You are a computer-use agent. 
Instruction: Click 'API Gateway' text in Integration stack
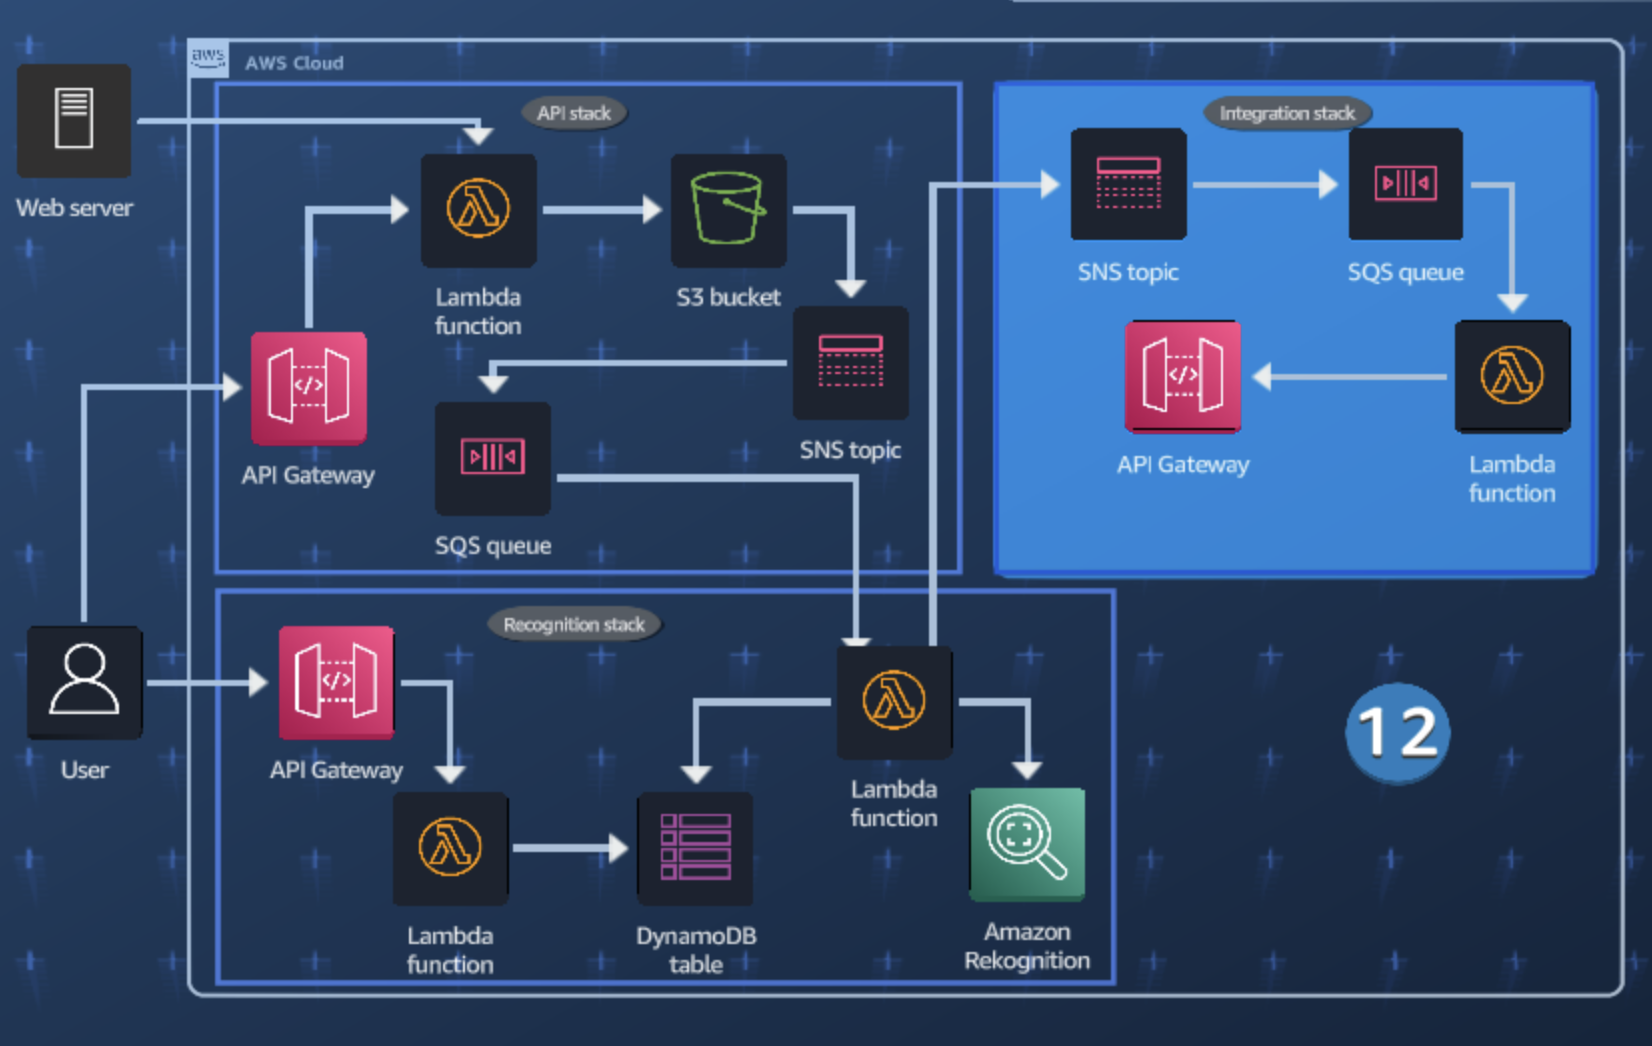click(x=1183, y=465)
